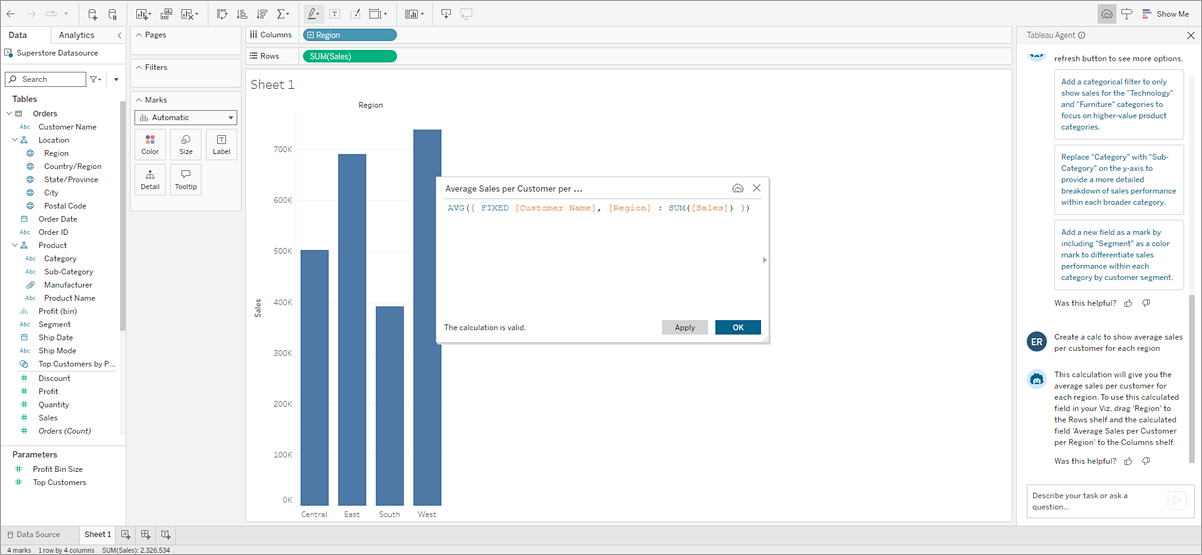Open the Automatic mark type dropdown
The image size is (1202, 555).
[x=186, y=117]
